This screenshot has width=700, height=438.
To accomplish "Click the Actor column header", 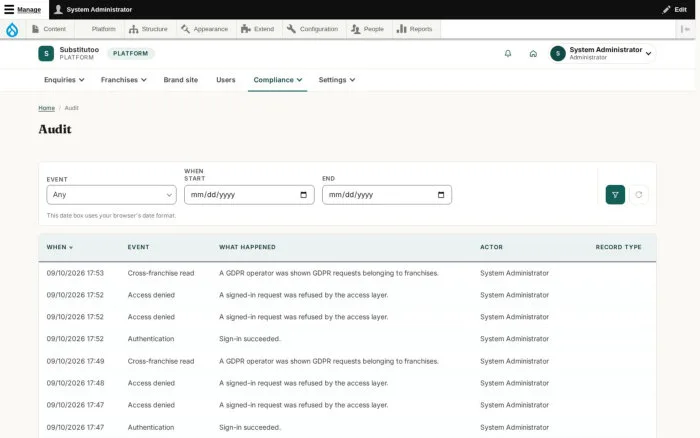I will pos(491,247).
